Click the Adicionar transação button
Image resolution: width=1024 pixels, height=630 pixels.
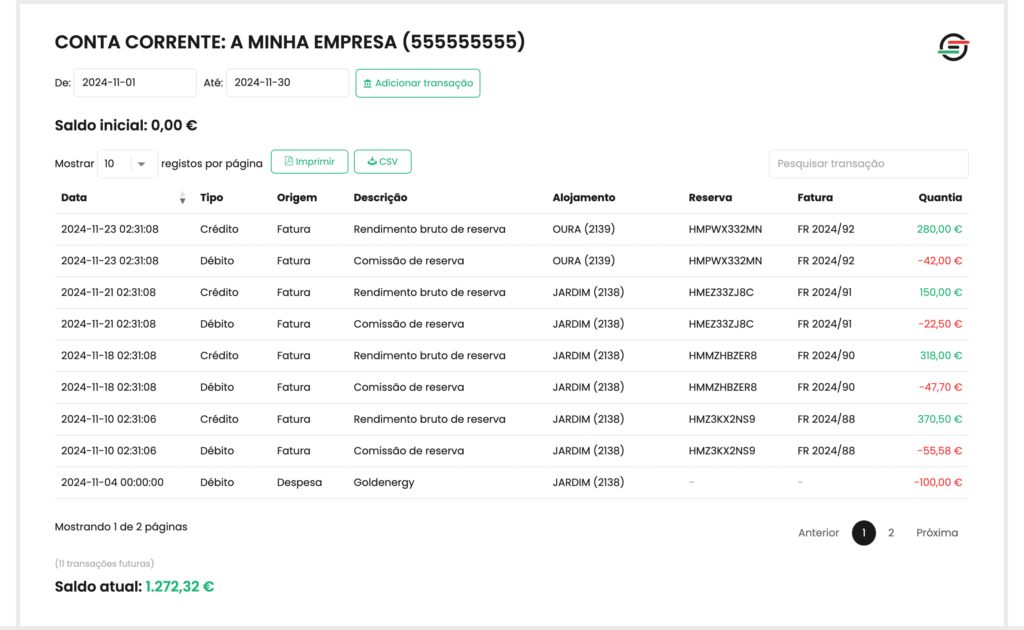[418, 83]
